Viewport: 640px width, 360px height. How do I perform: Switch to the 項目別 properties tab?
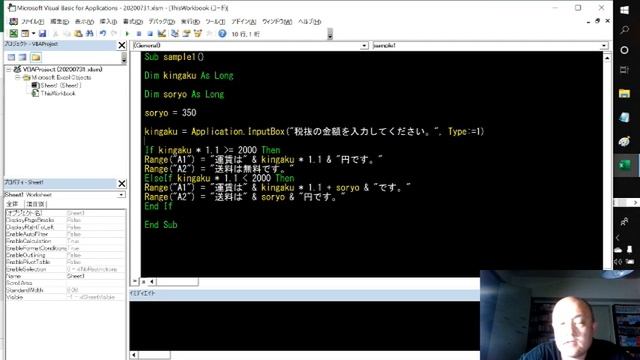click(x=36, y=204)
